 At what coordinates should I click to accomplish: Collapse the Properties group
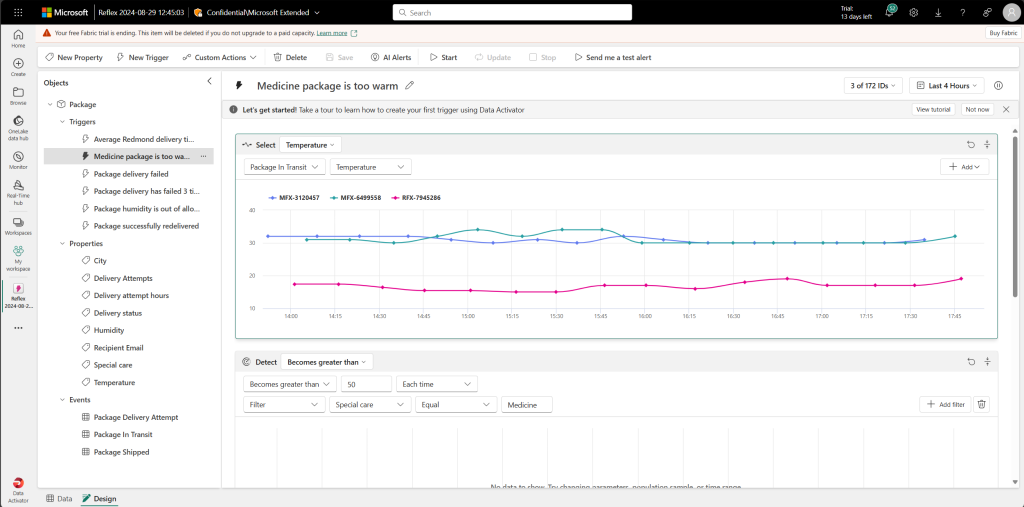pyautogui.click(x=61, y=244)
